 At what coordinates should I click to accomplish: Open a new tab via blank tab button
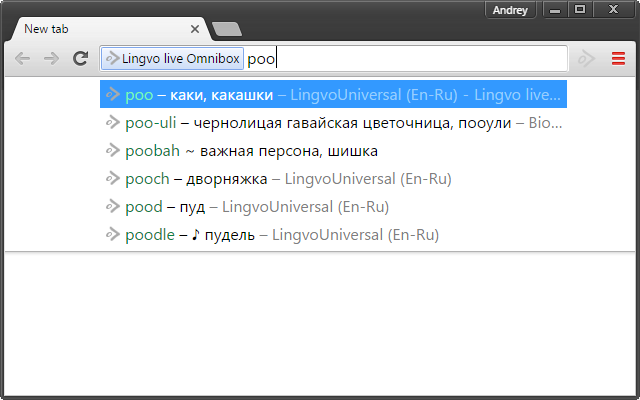(x=227, y=29)
